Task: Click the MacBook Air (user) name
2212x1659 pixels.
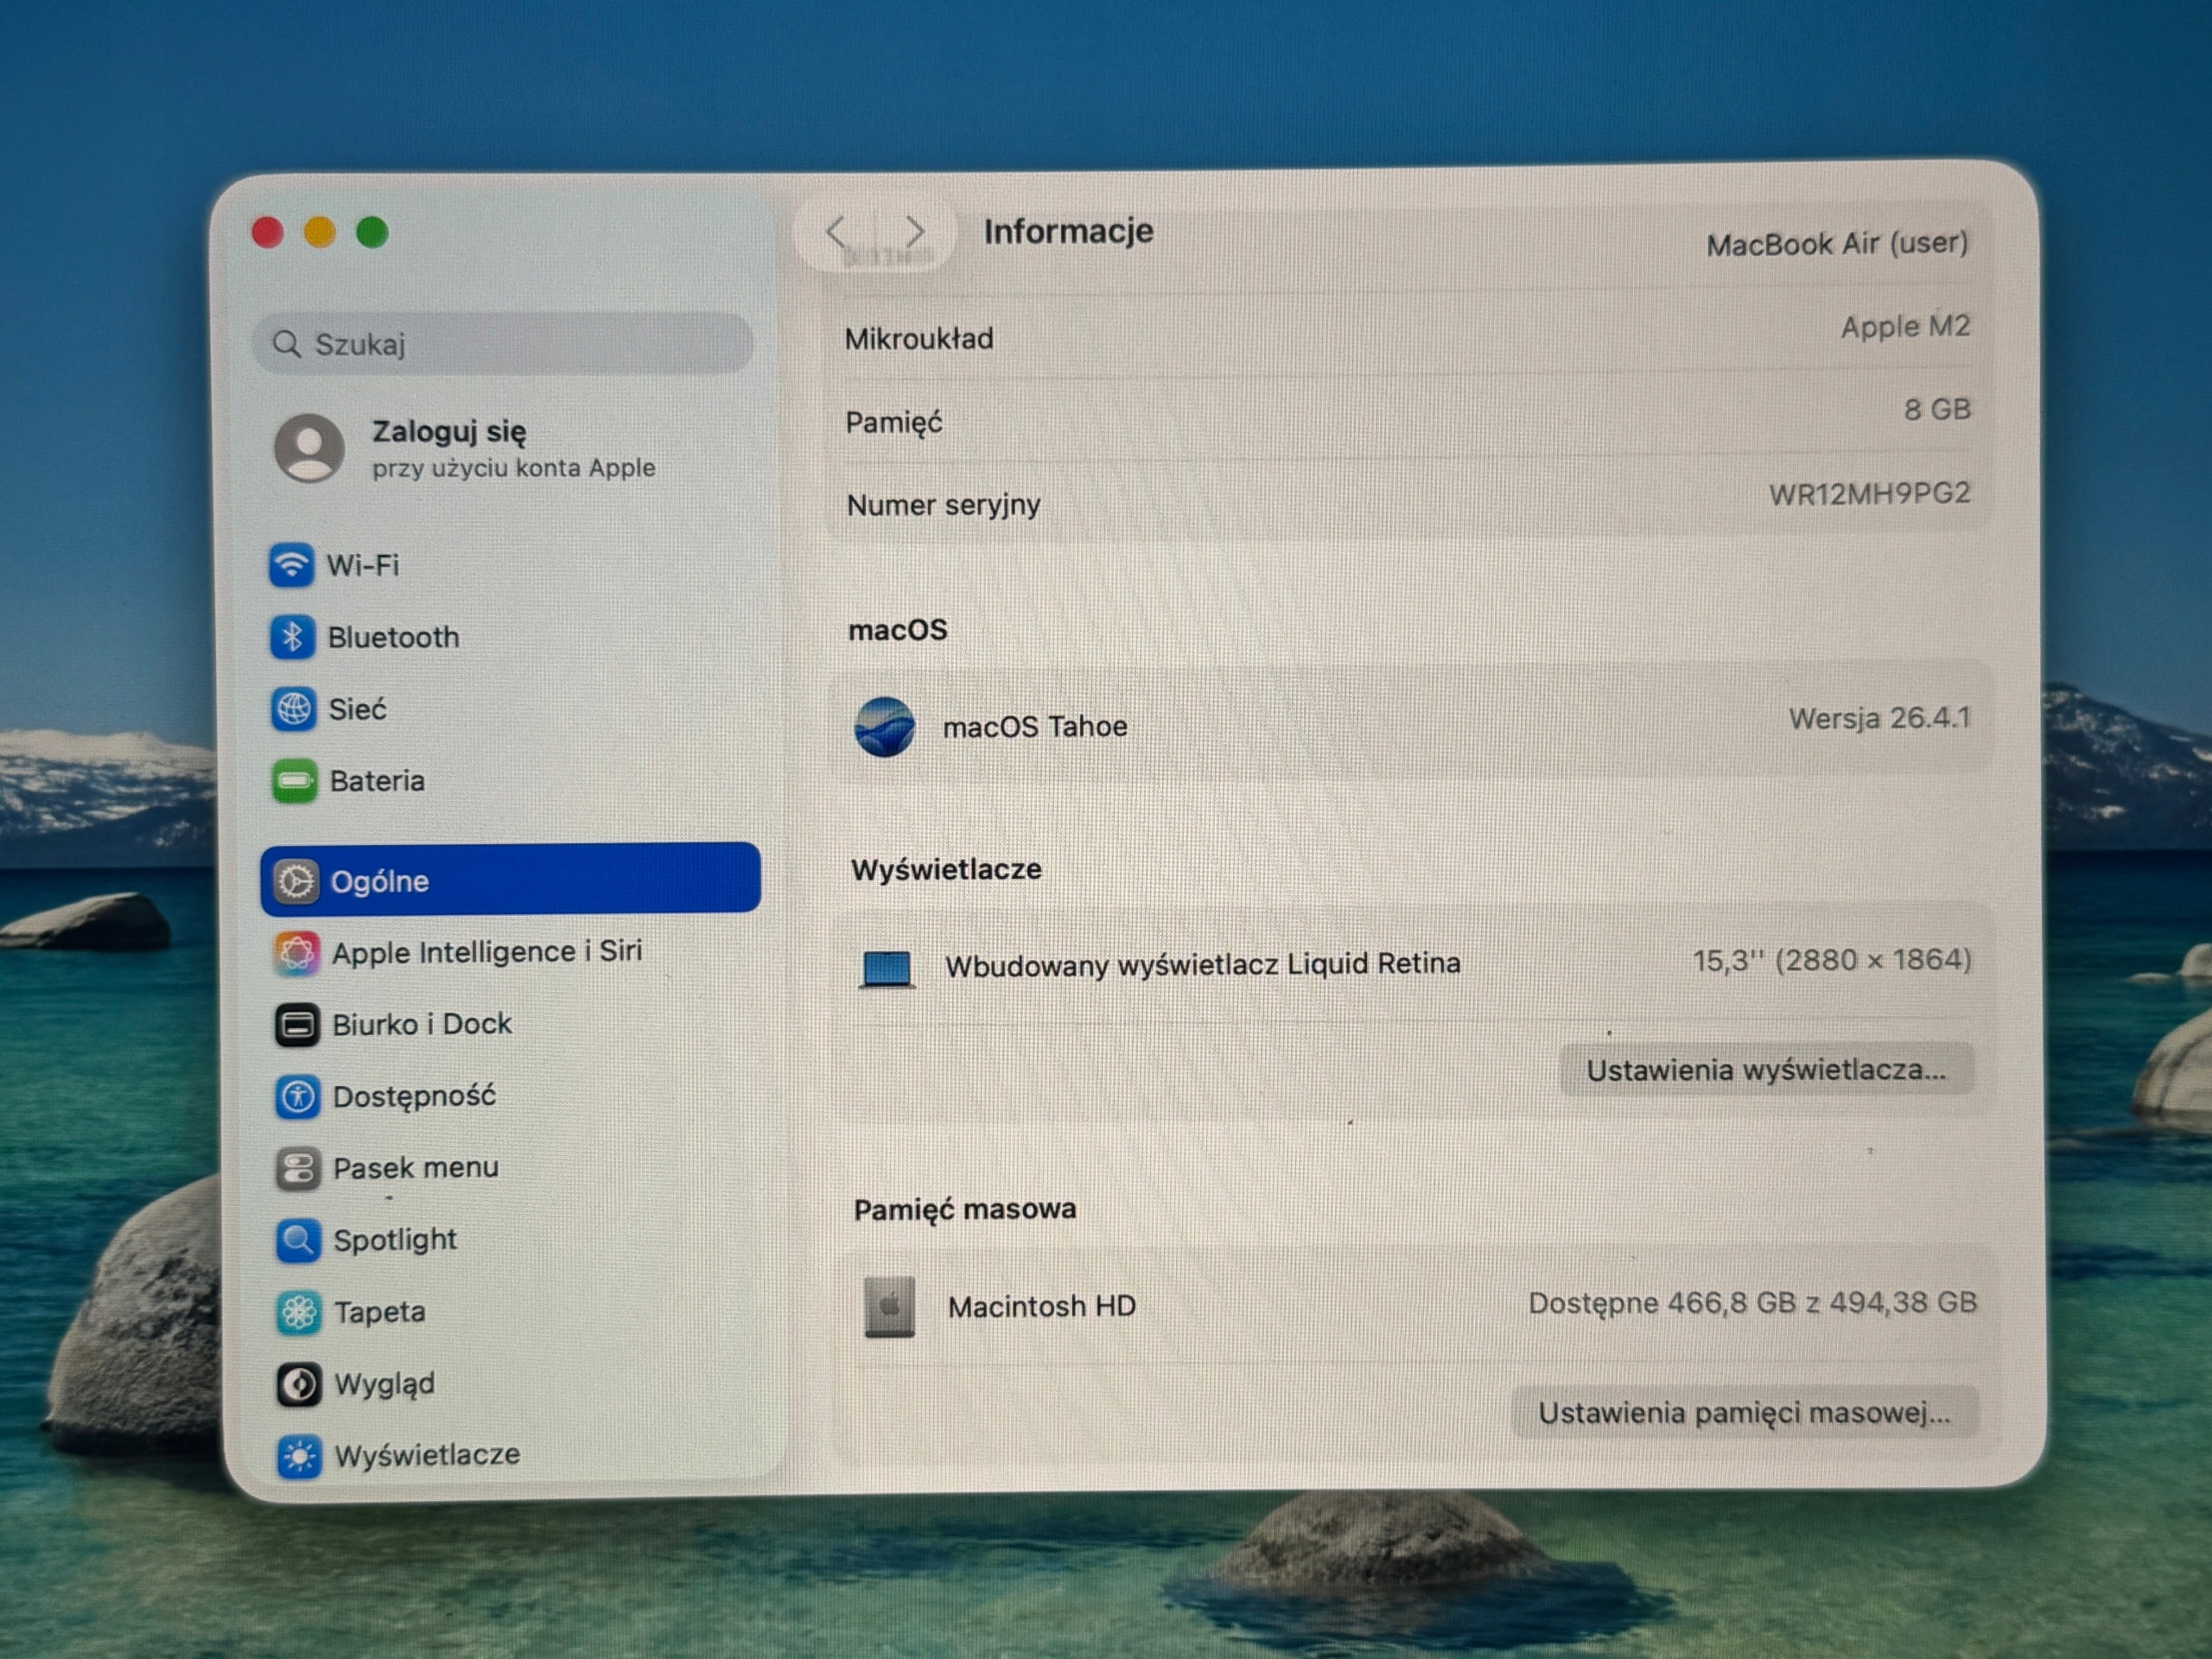Action: 1837,244
